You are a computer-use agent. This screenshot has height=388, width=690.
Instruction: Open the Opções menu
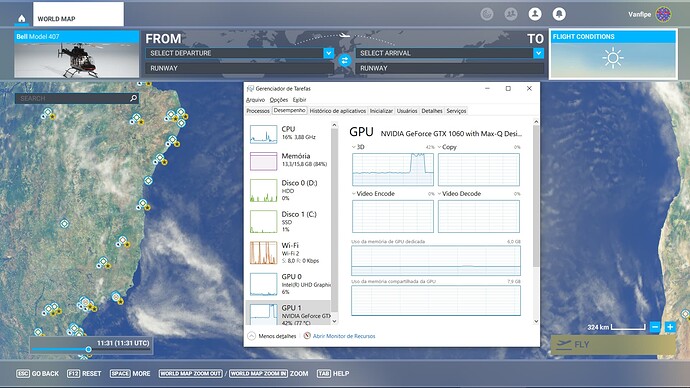coord(279,100)
